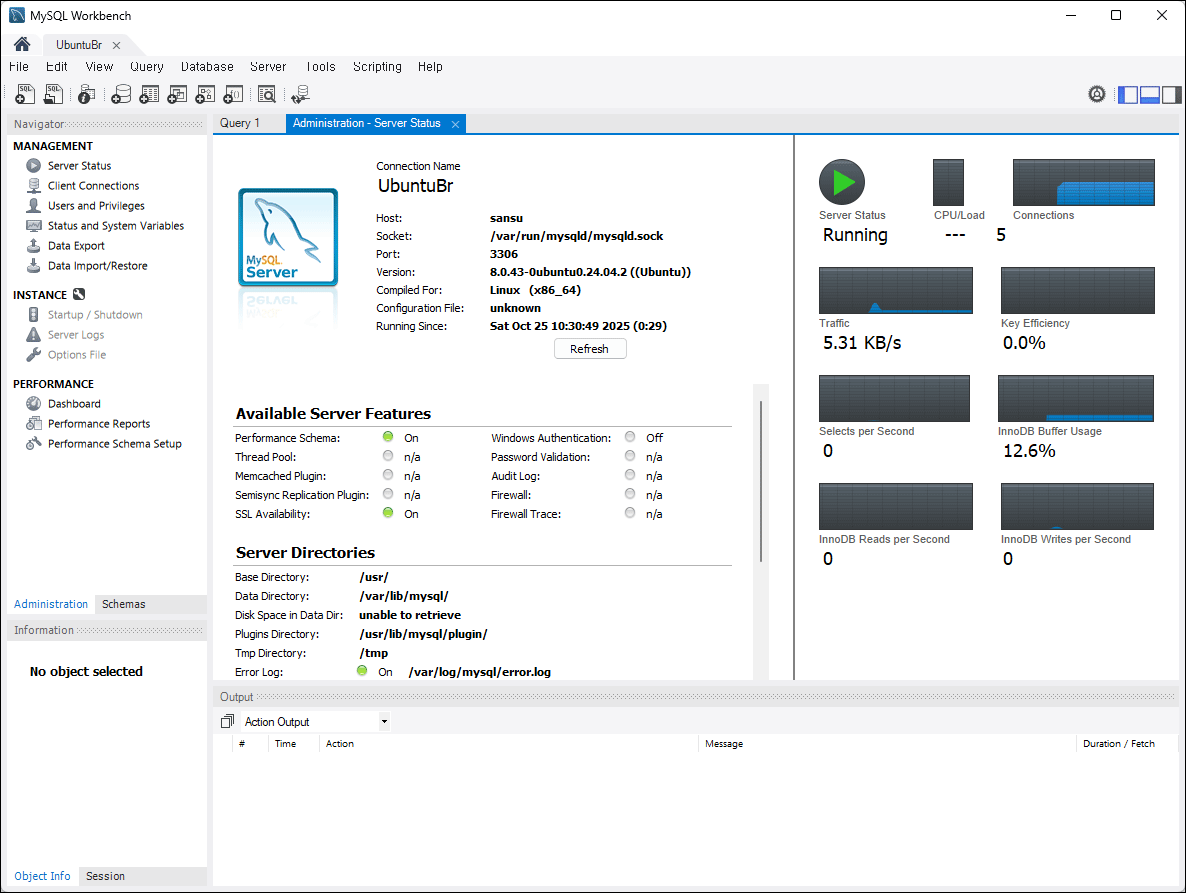The width and height of the screenshot is (1186, 893).
Task: Open Server Logs
Action: coord(76,335)
